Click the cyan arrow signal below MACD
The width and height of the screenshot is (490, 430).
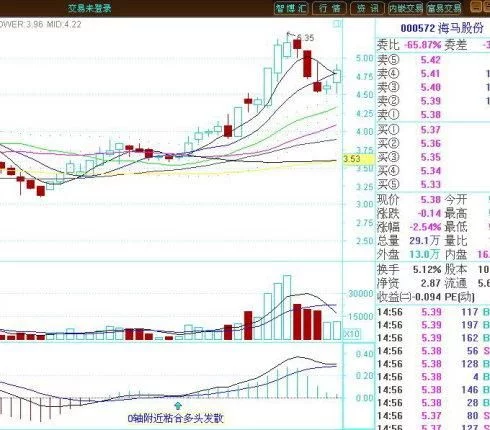[x=178, y=406]
